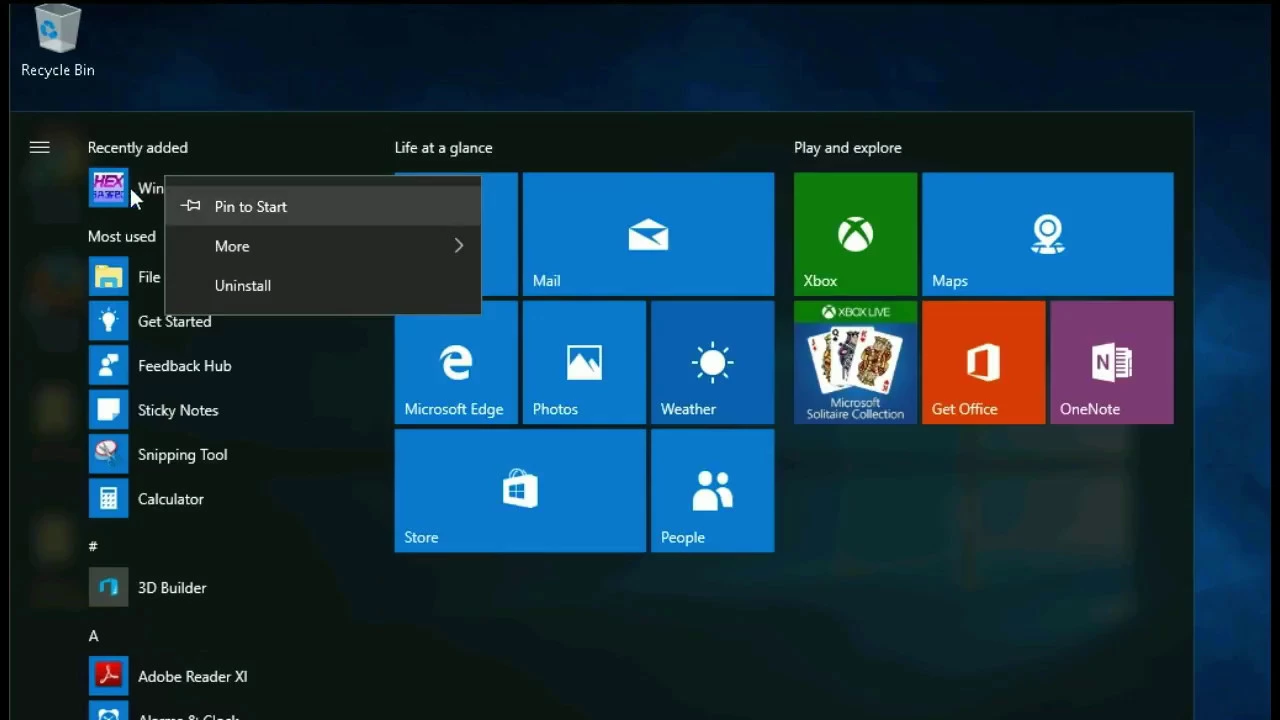
Task: Click the Get Started app label
Action: 174,321
